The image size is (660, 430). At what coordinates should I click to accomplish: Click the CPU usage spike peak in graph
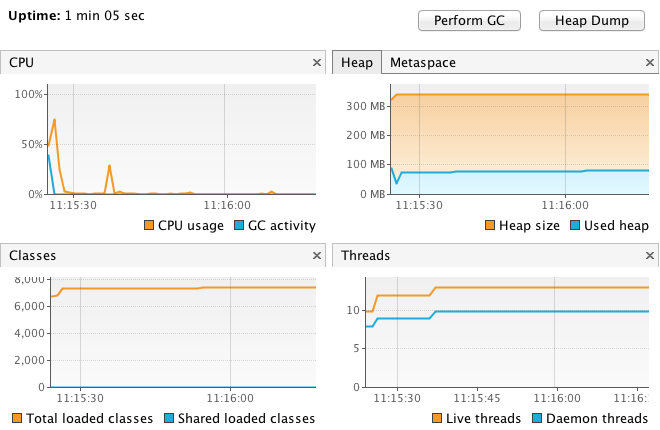coord(54,120)
